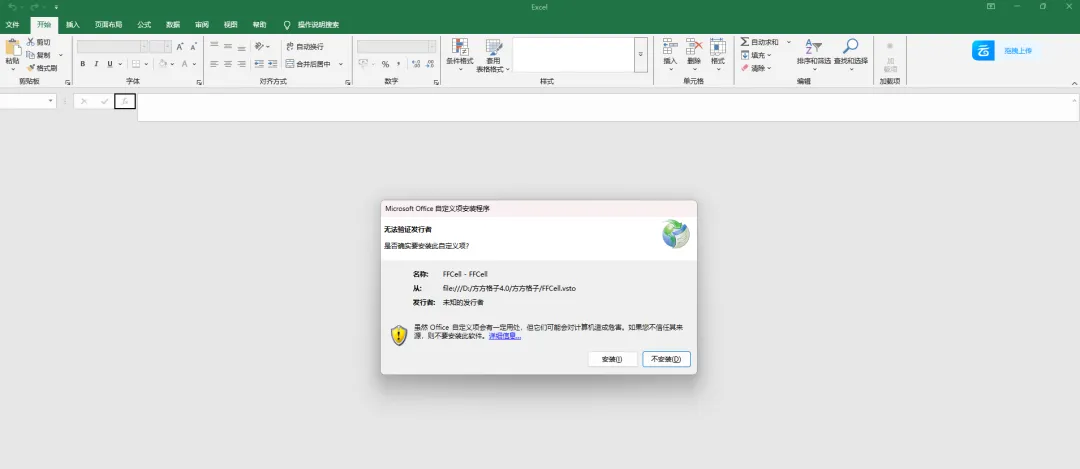The image size is (1080, 469).
Task: Align text to middle of cell
Action: pyautogui.click(x=228, y=46)
